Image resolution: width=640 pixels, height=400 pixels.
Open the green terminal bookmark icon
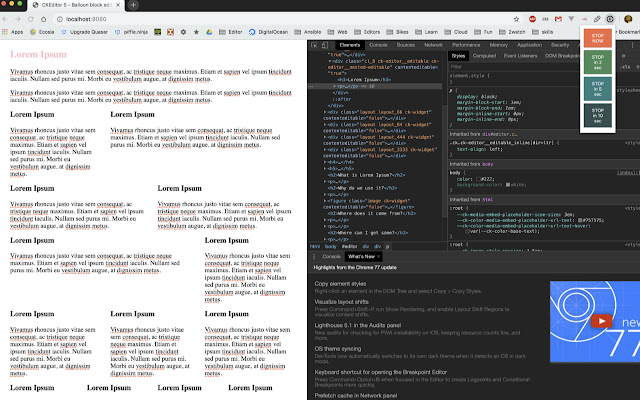point(158,32)
